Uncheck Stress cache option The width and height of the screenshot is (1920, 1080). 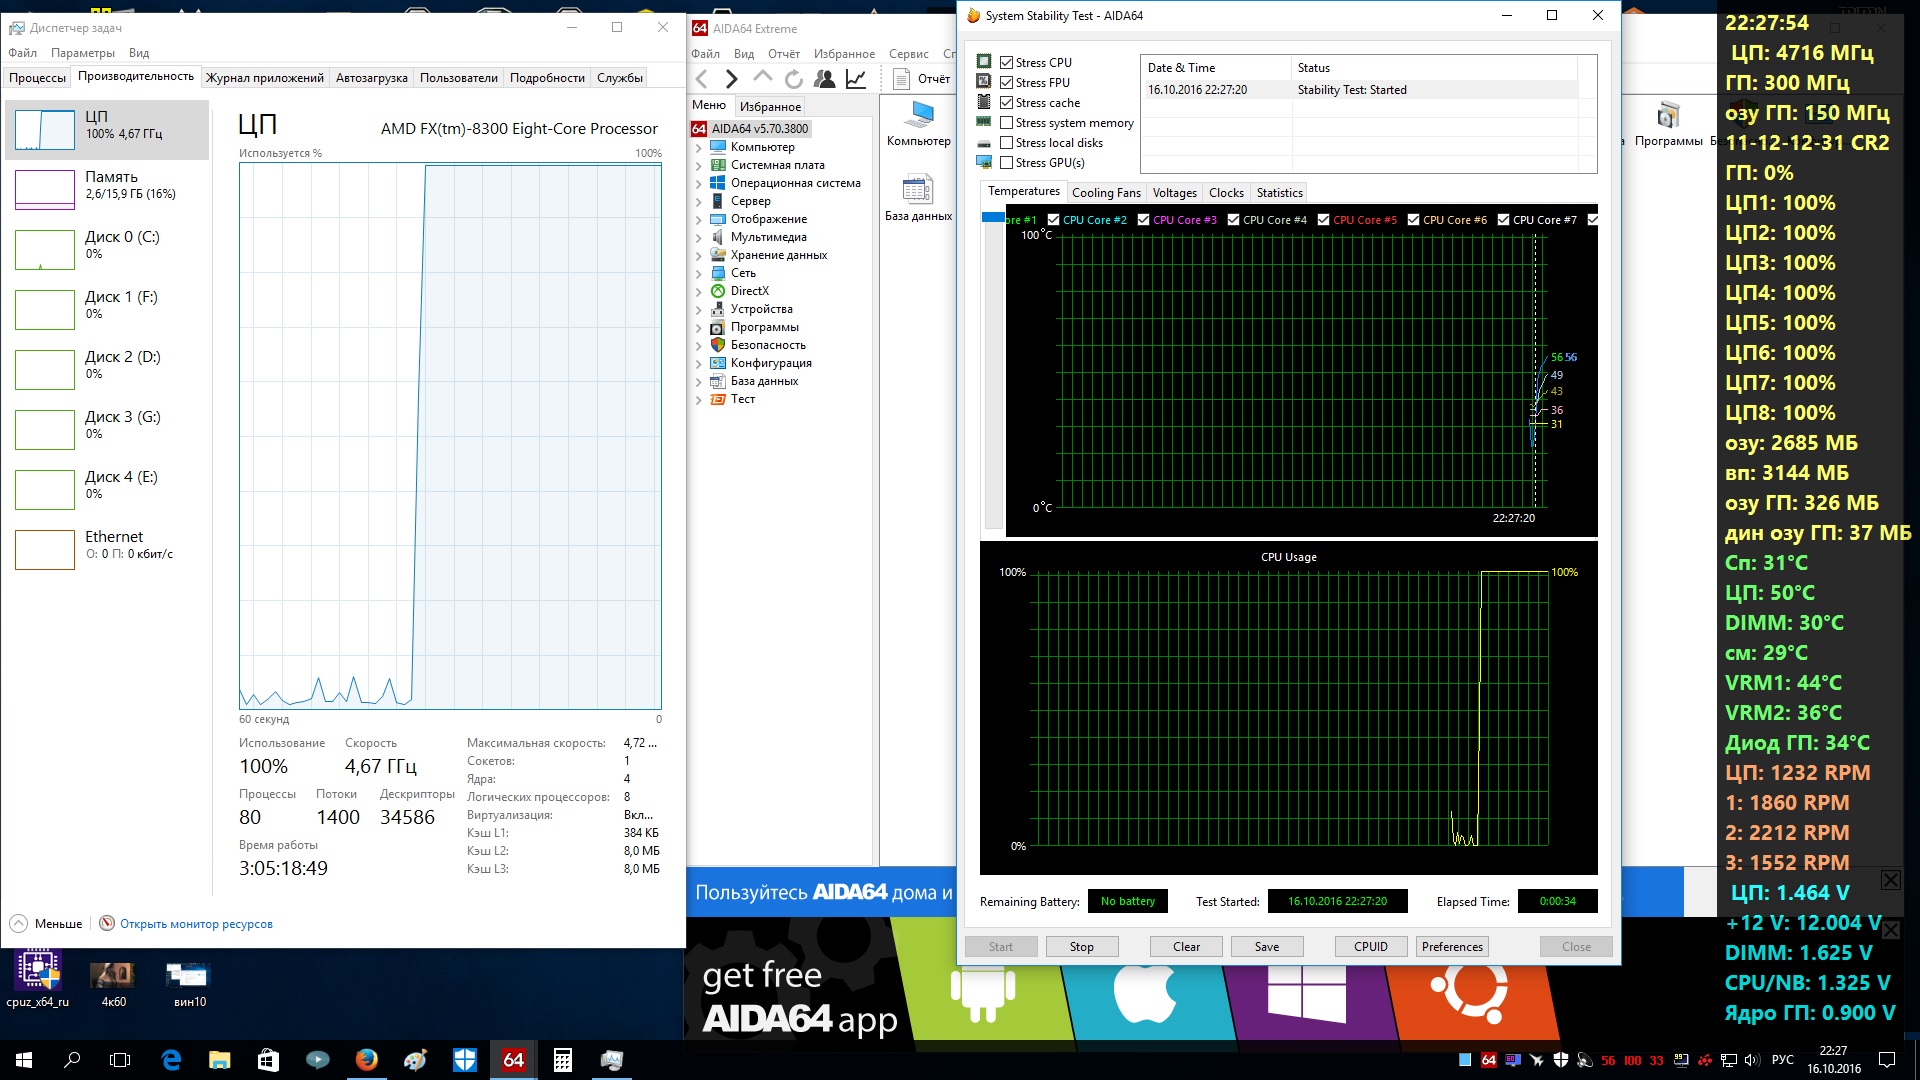(x=1007, y=103)
